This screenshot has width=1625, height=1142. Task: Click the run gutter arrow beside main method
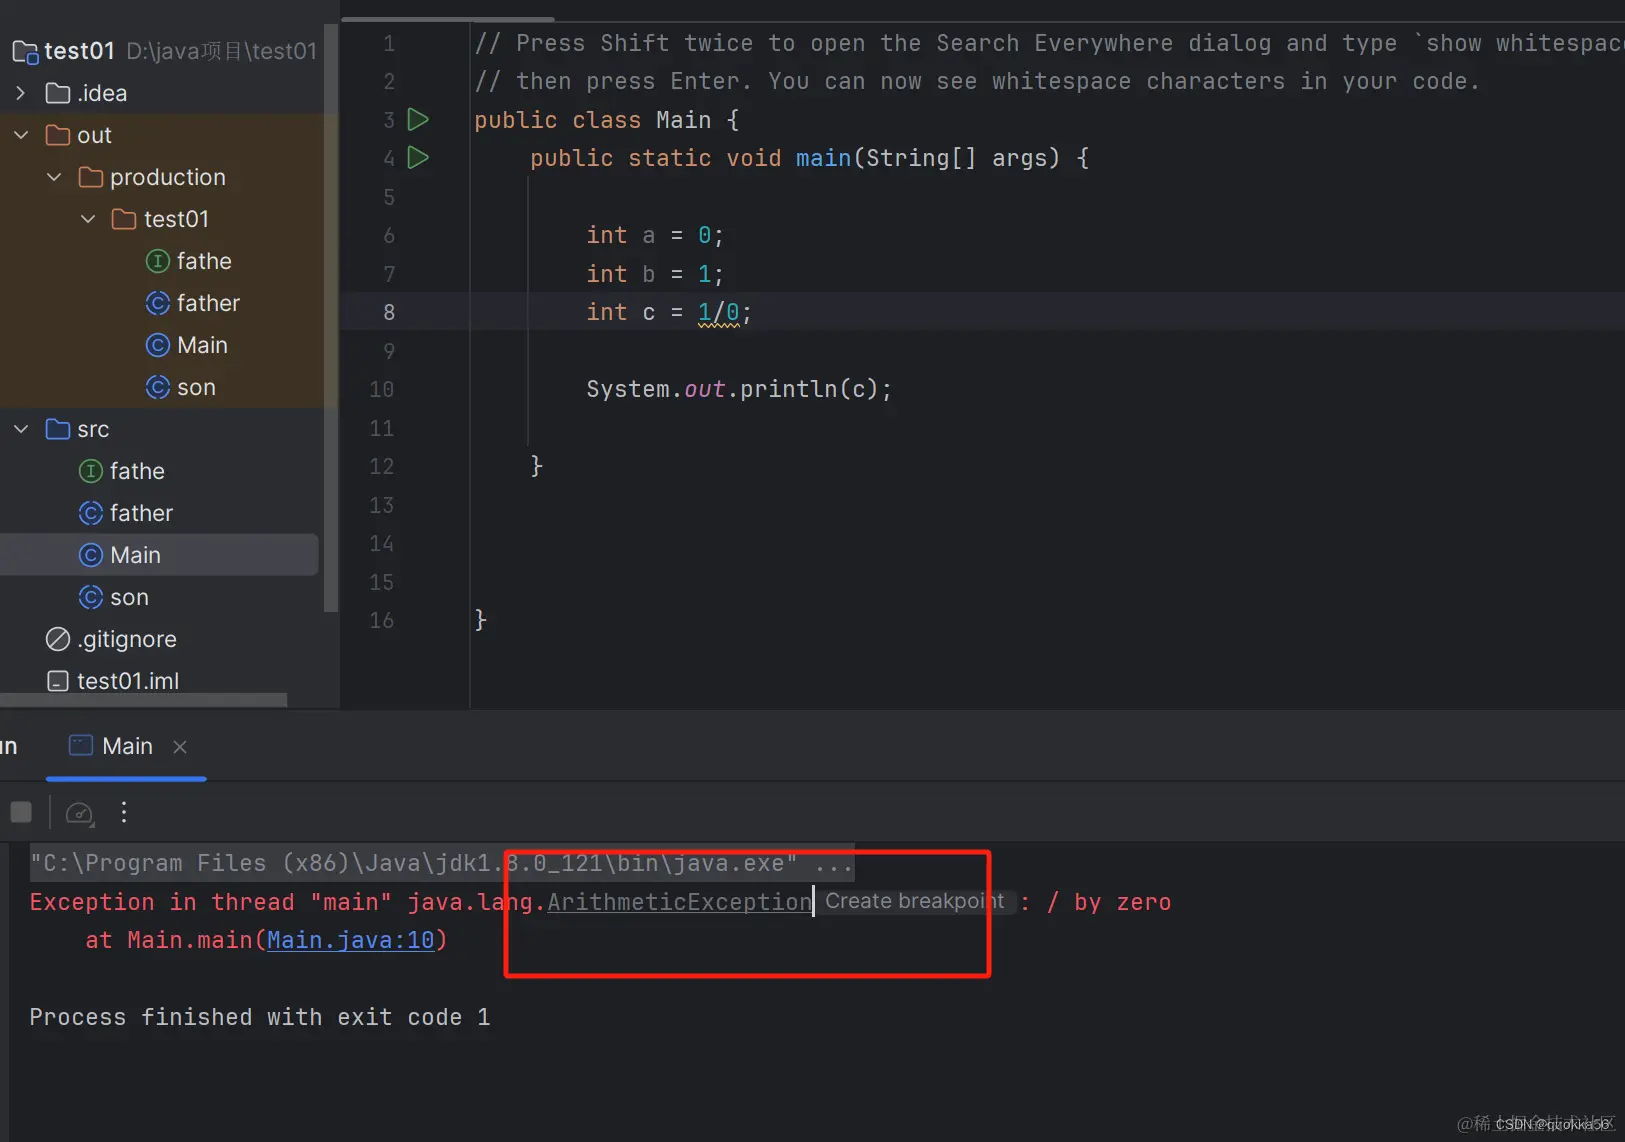click(x=418, y=158)
